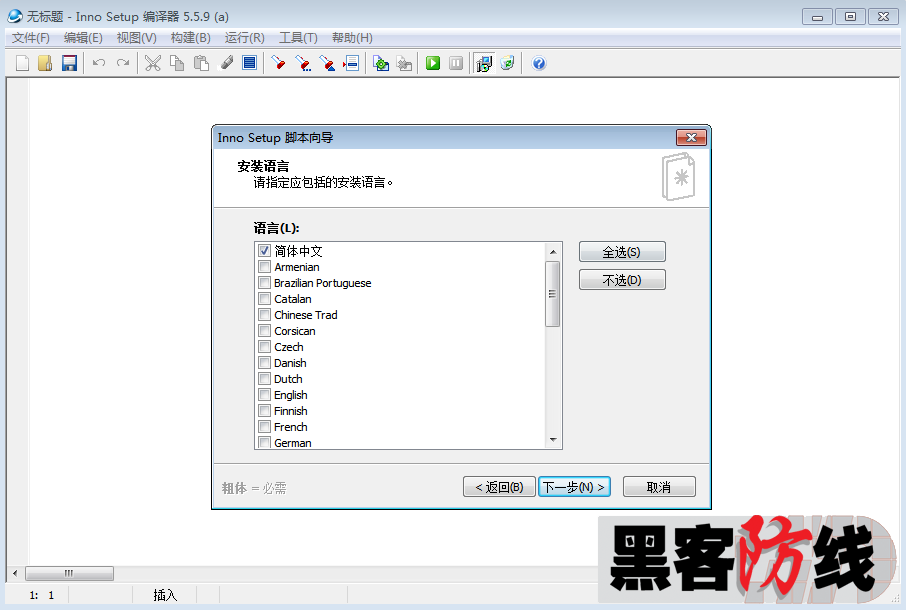Enable the French language checkbox

265,427
